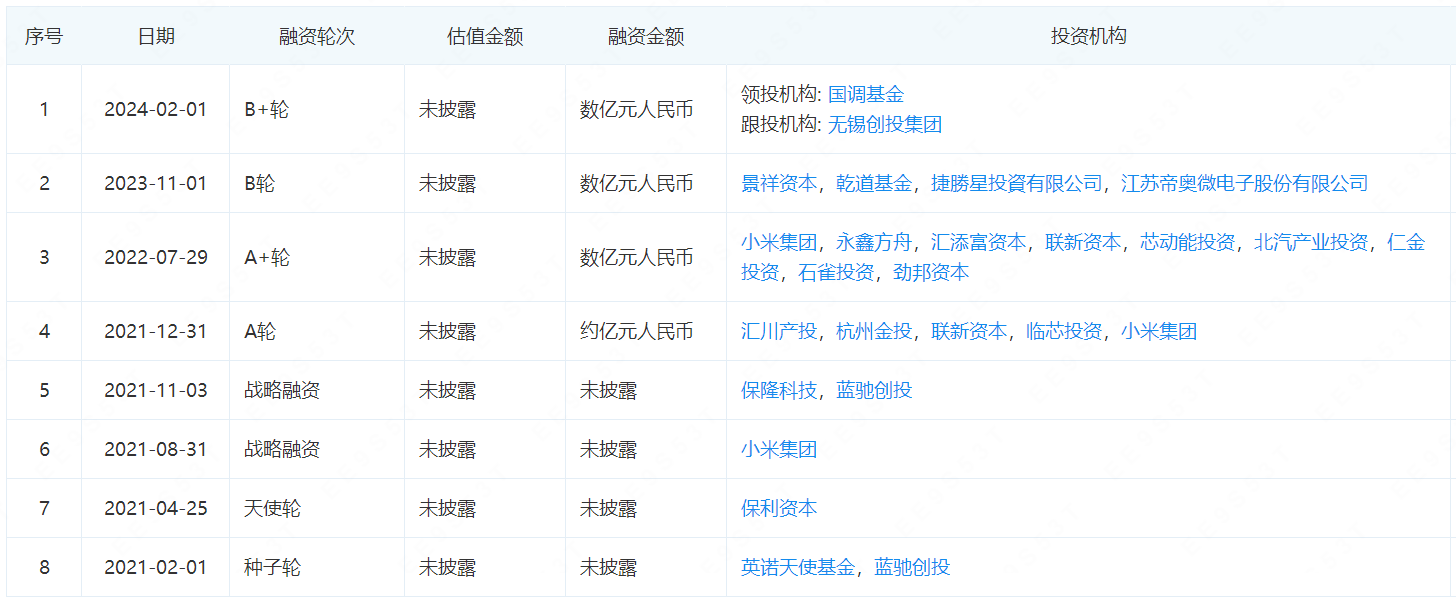
Task: Open 捷勝星投資有限公司 link
Action: coord(1016,183)
